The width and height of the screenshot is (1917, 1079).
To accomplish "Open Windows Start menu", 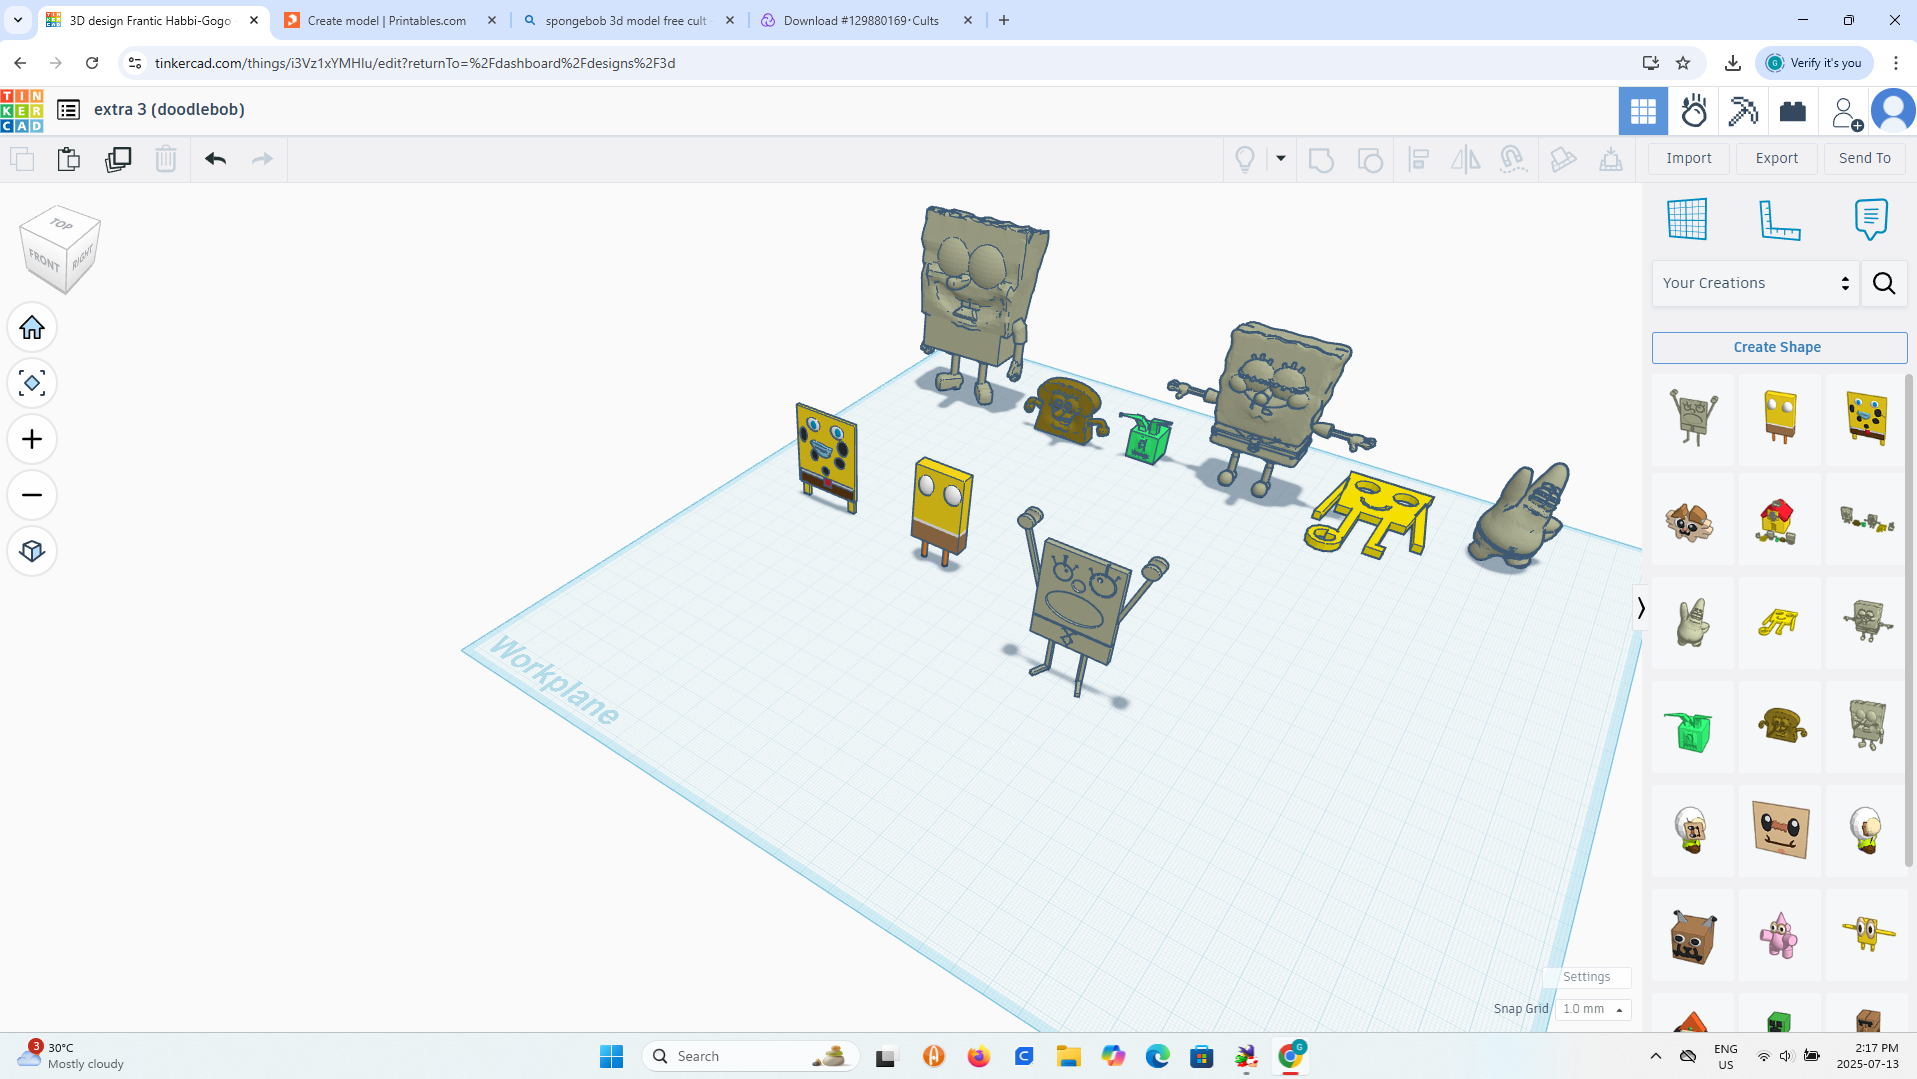I will pyautogui.click(x=611, y=1056).
